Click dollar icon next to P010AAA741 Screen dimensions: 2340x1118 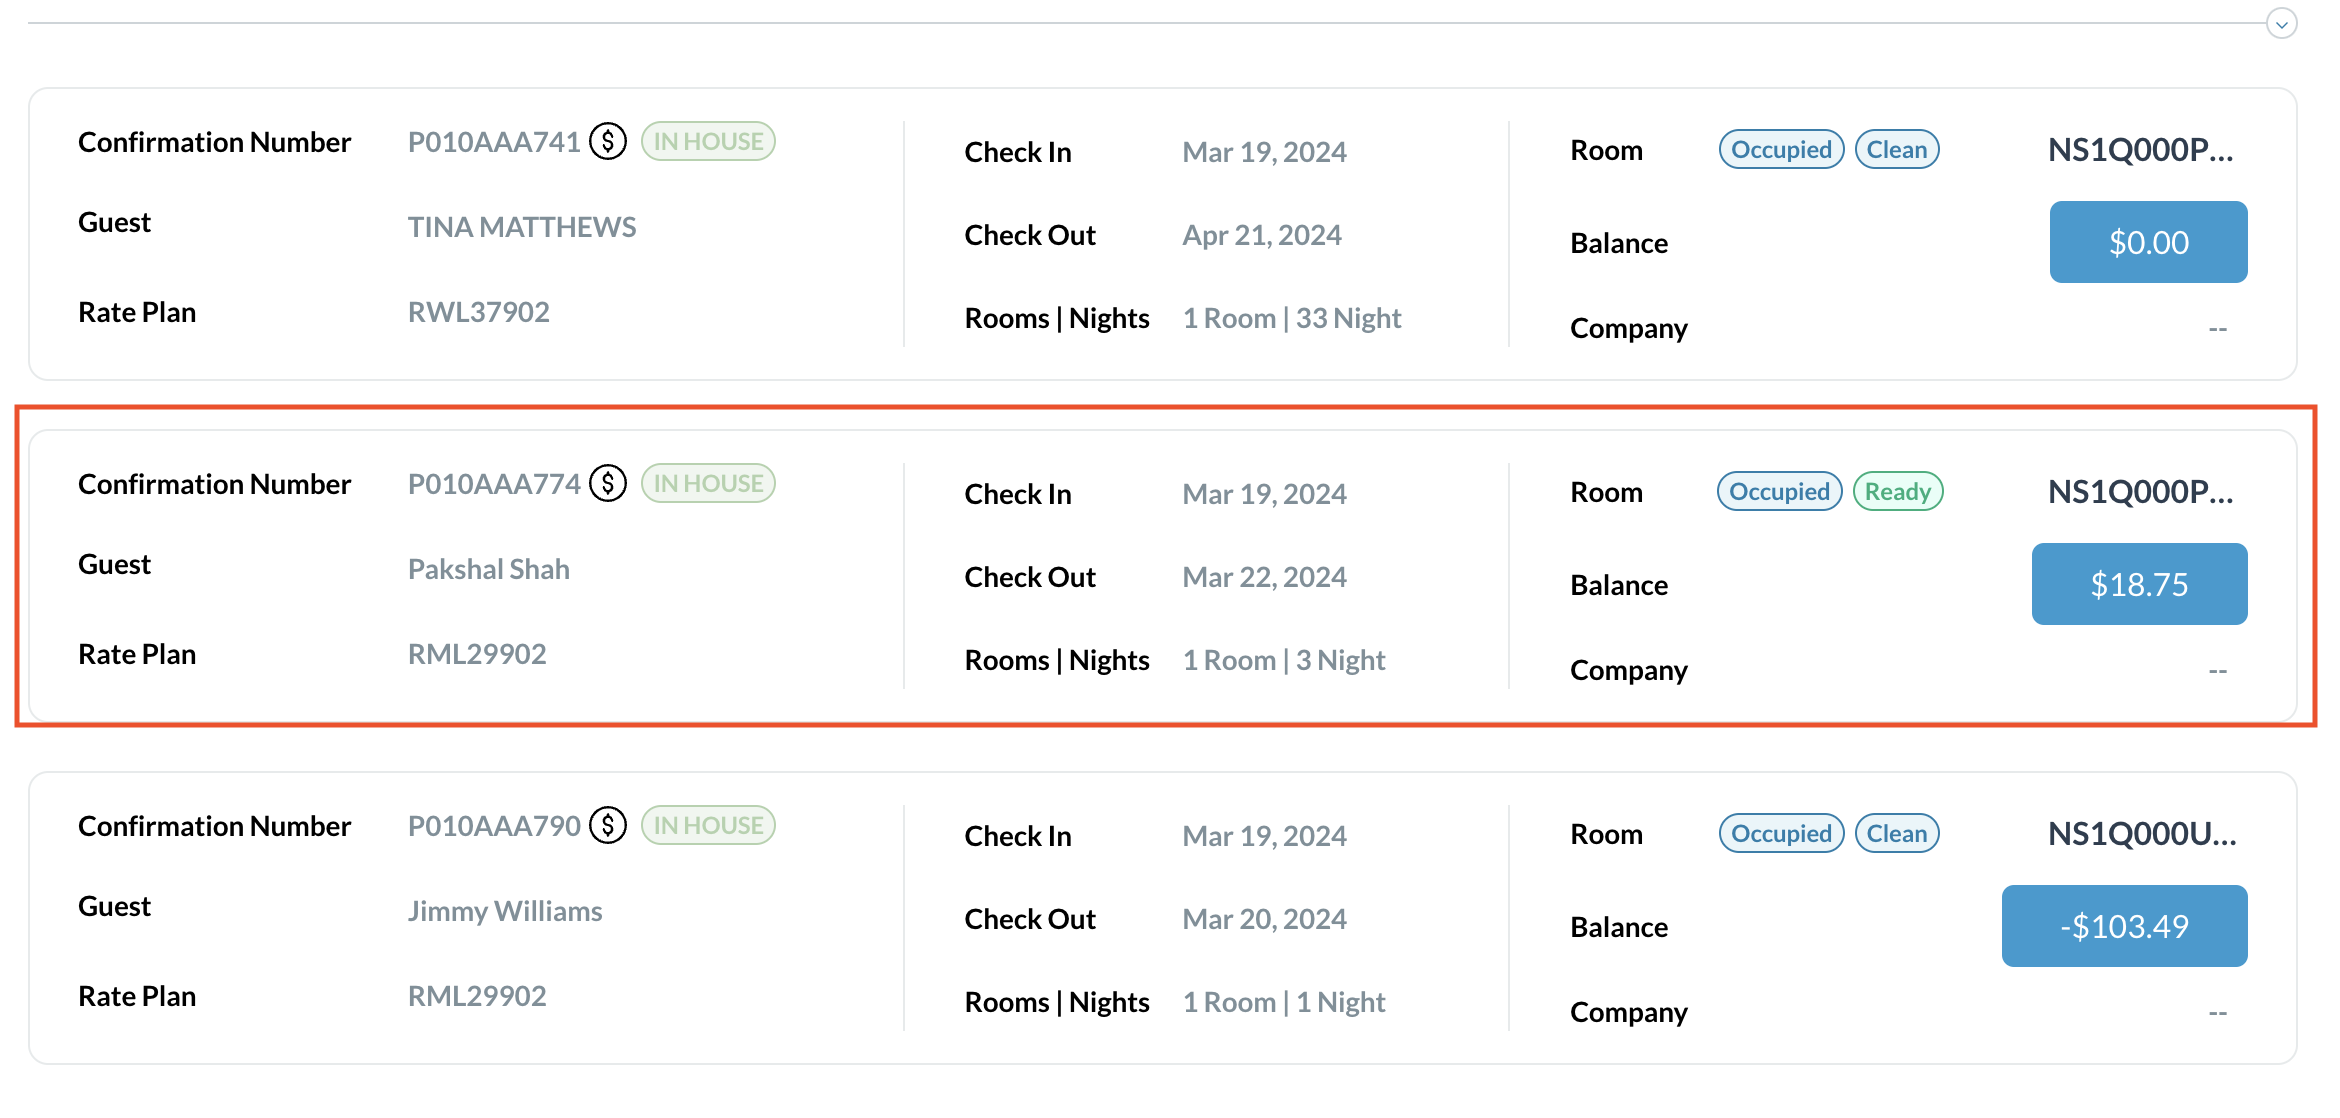point(608,141)
